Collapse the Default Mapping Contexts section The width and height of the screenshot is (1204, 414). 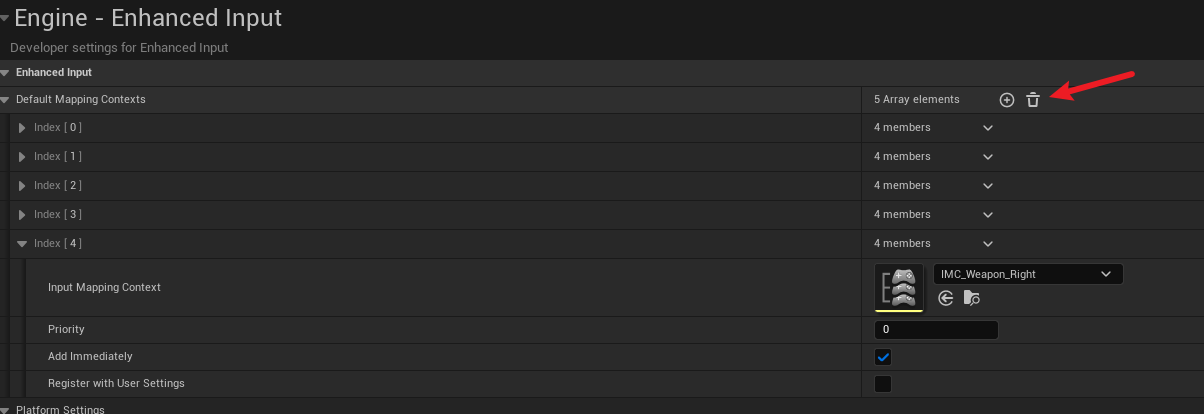pyautogui.click(x=5, y=100)
